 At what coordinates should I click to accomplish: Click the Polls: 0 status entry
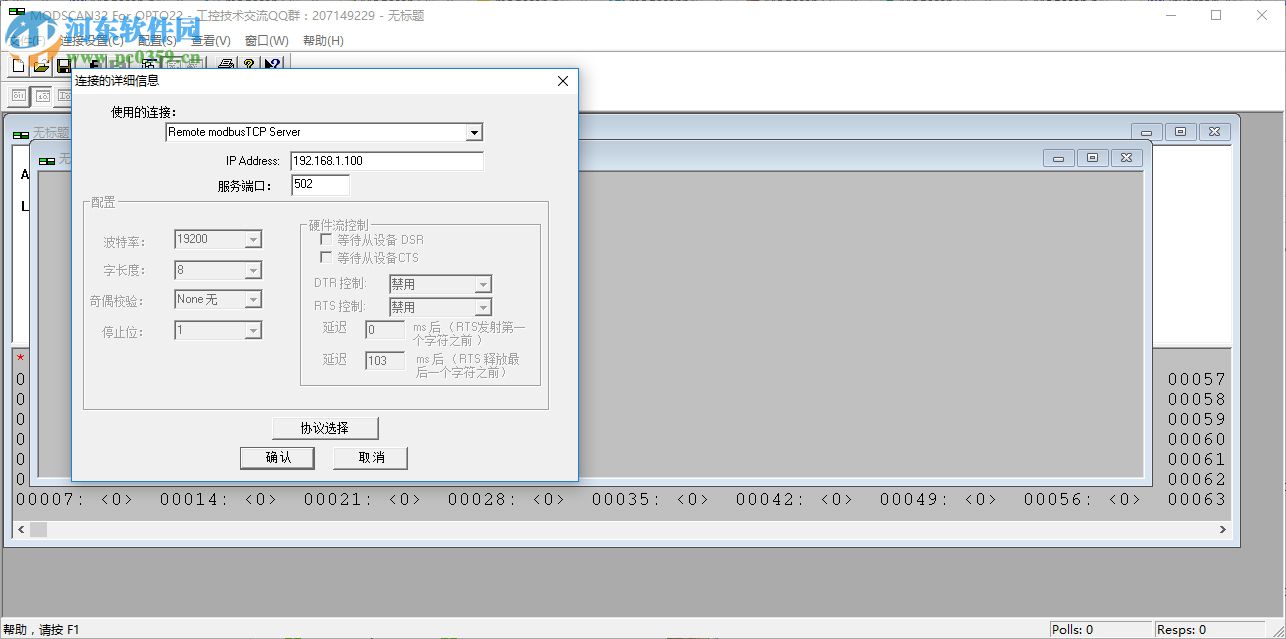click(1099, 630)
